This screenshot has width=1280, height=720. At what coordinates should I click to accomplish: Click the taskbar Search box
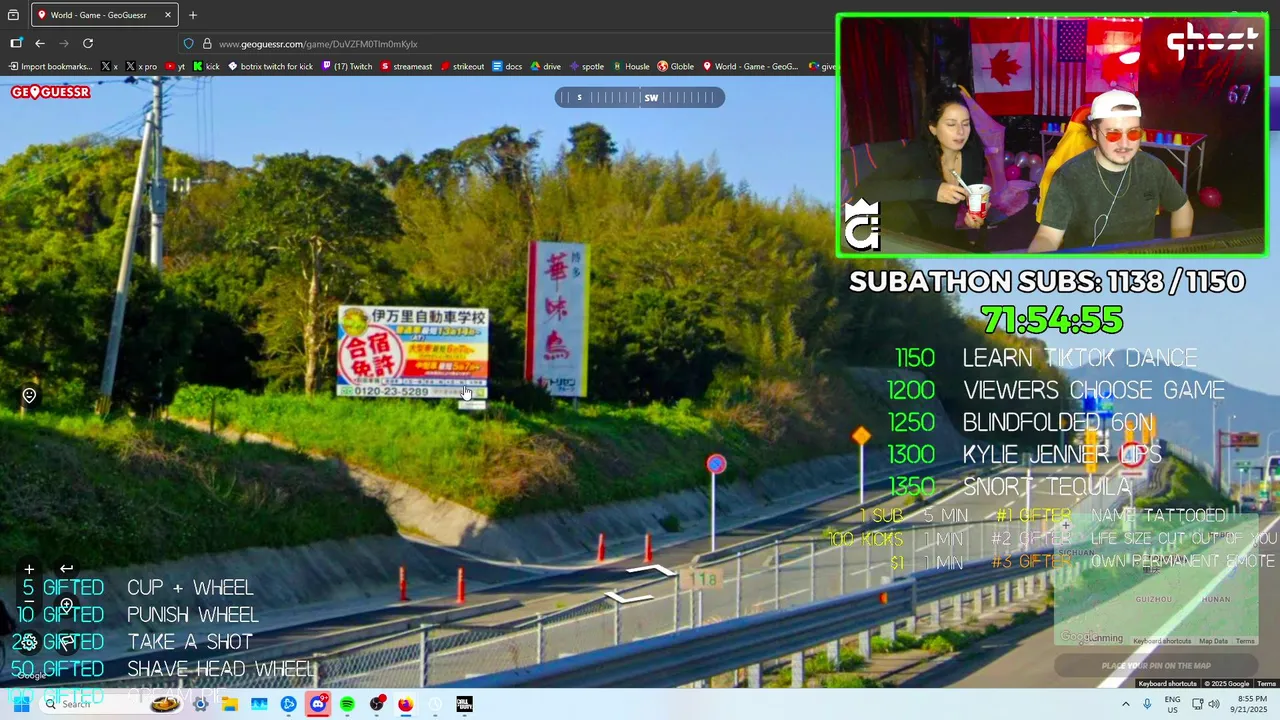112,704
